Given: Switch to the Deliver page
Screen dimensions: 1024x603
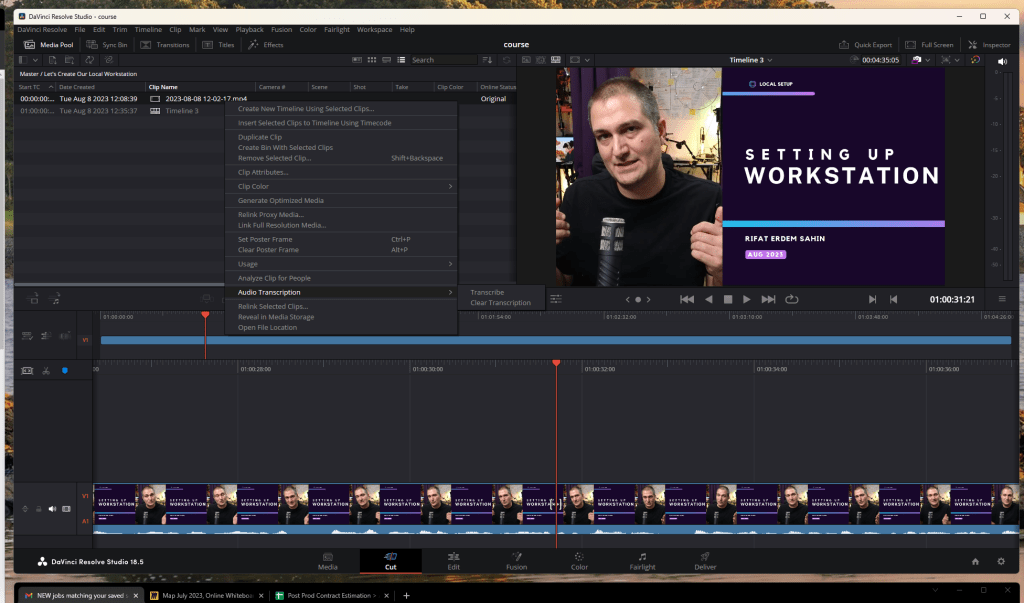Looking at the screenshot, I should point(705,561).
